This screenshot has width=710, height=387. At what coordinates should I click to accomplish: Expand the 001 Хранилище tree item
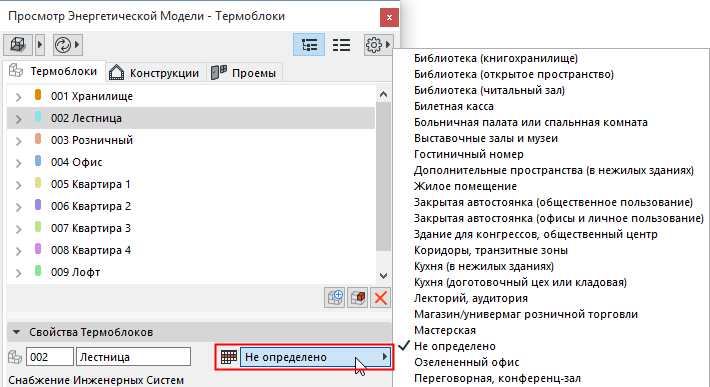point(19,96)
